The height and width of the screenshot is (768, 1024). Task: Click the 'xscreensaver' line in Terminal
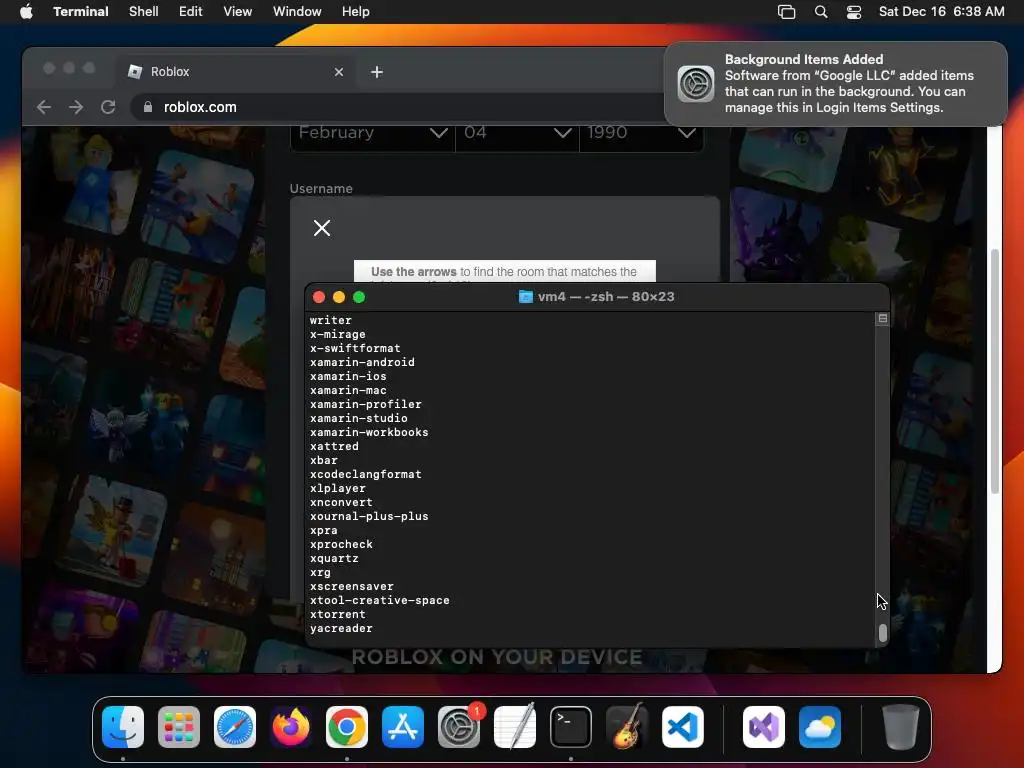click(x=351, y=586)
